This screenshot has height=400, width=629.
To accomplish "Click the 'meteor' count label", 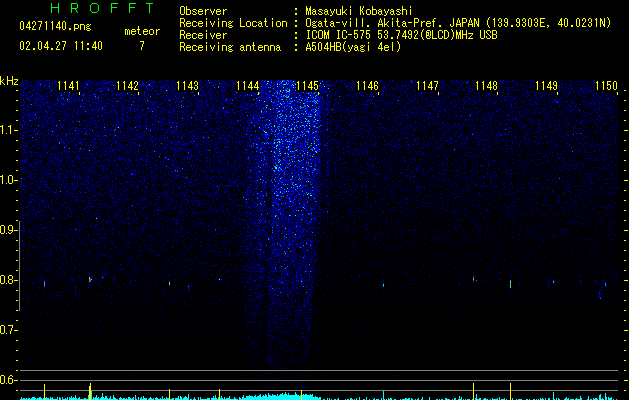I will (x=142, y=31).
